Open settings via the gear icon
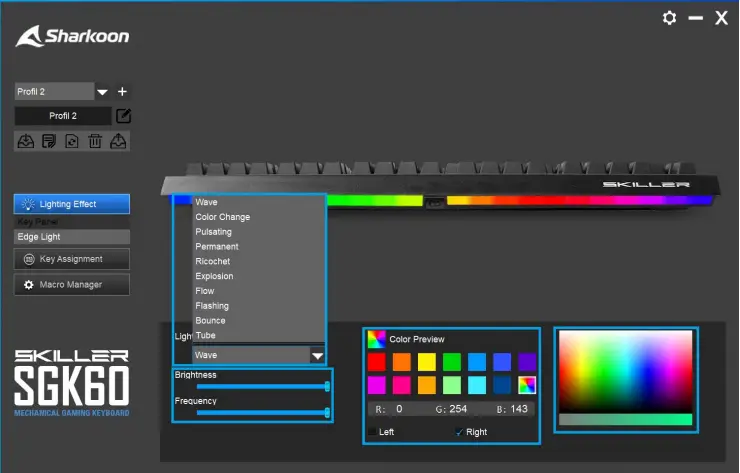Screen dimensions: 740x473 (x=670, y=18)
